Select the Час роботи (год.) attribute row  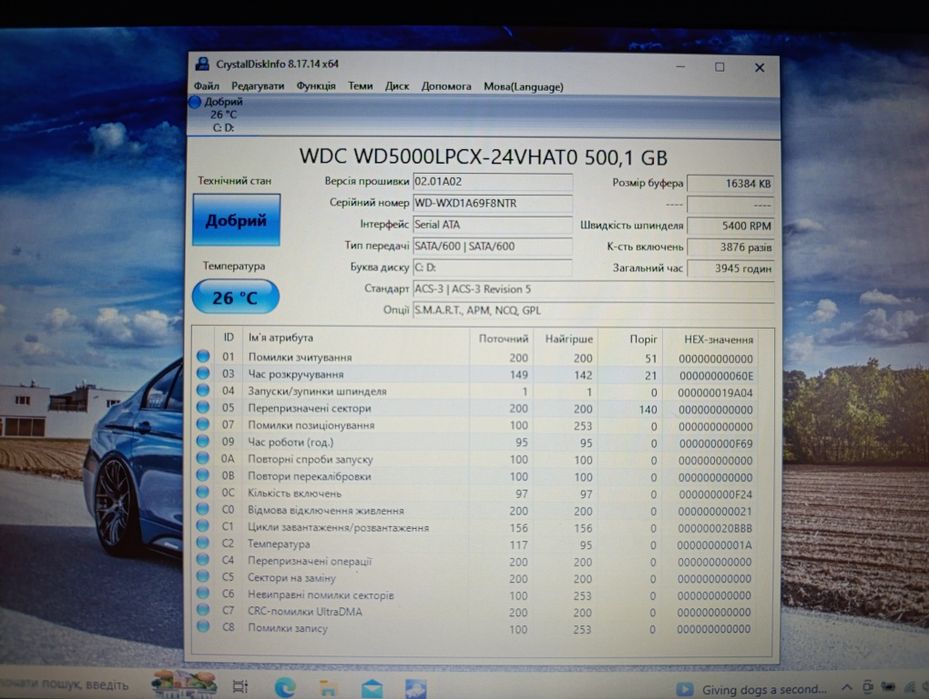point(474,442)
